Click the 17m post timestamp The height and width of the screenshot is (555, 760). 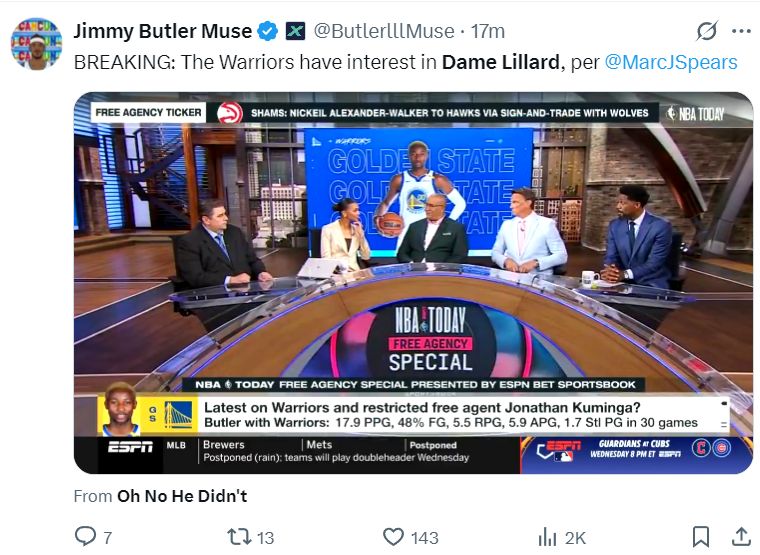coord(490,31)
